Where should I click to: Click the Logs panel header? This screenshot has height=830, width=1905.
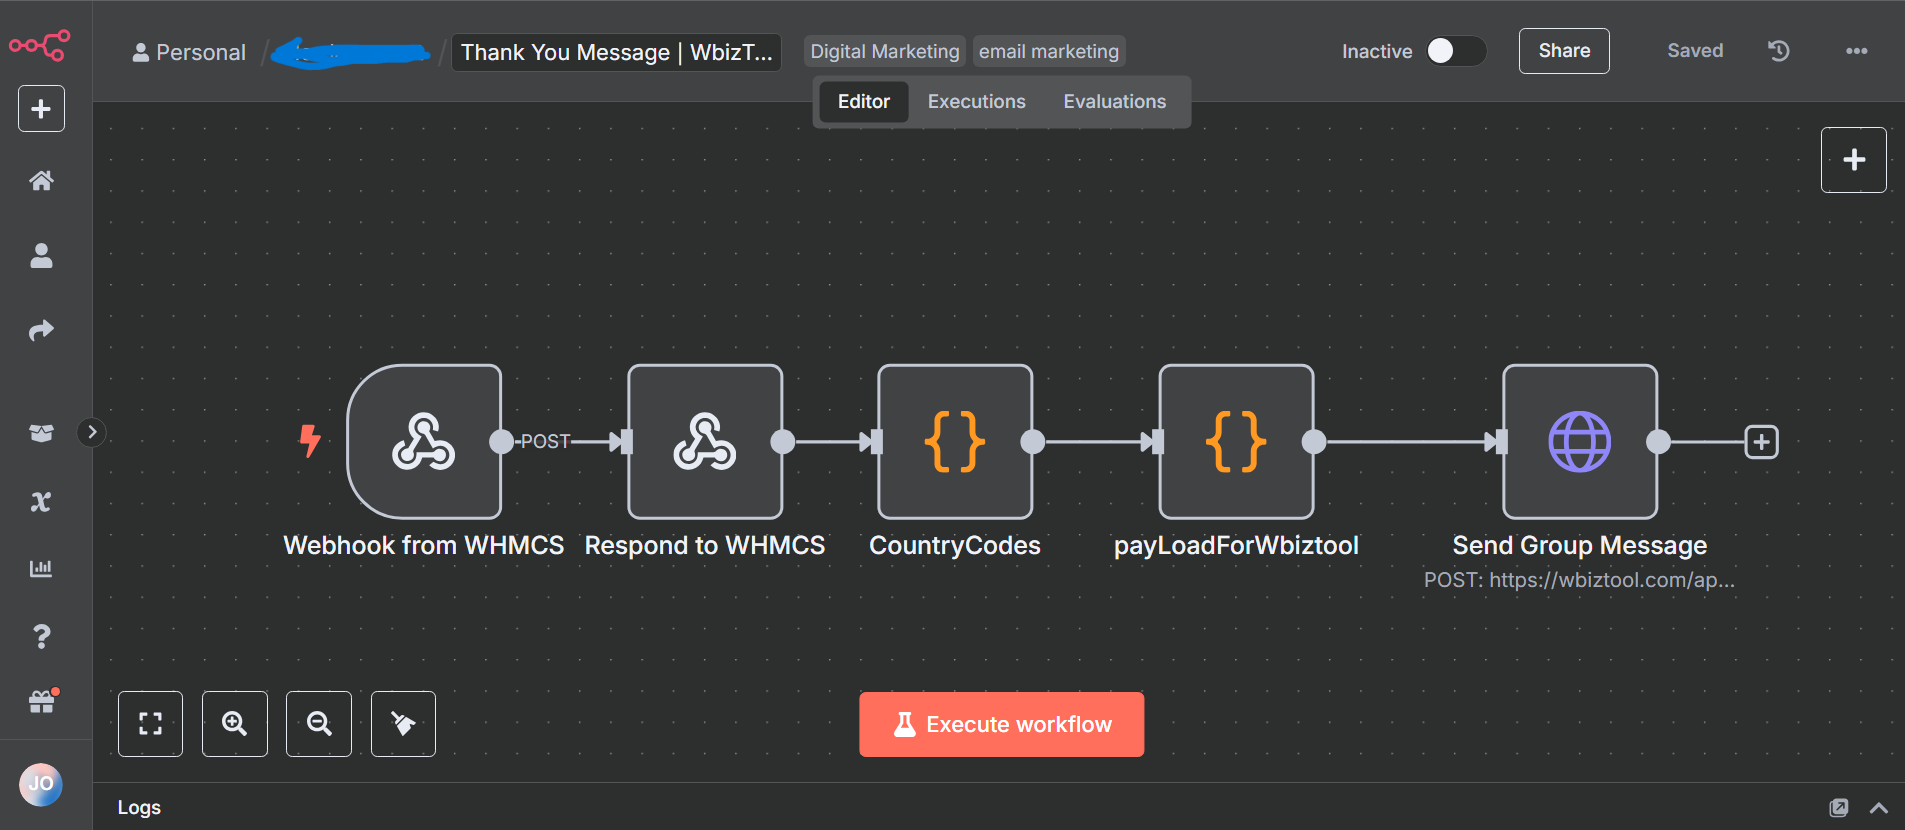[139, 807]
